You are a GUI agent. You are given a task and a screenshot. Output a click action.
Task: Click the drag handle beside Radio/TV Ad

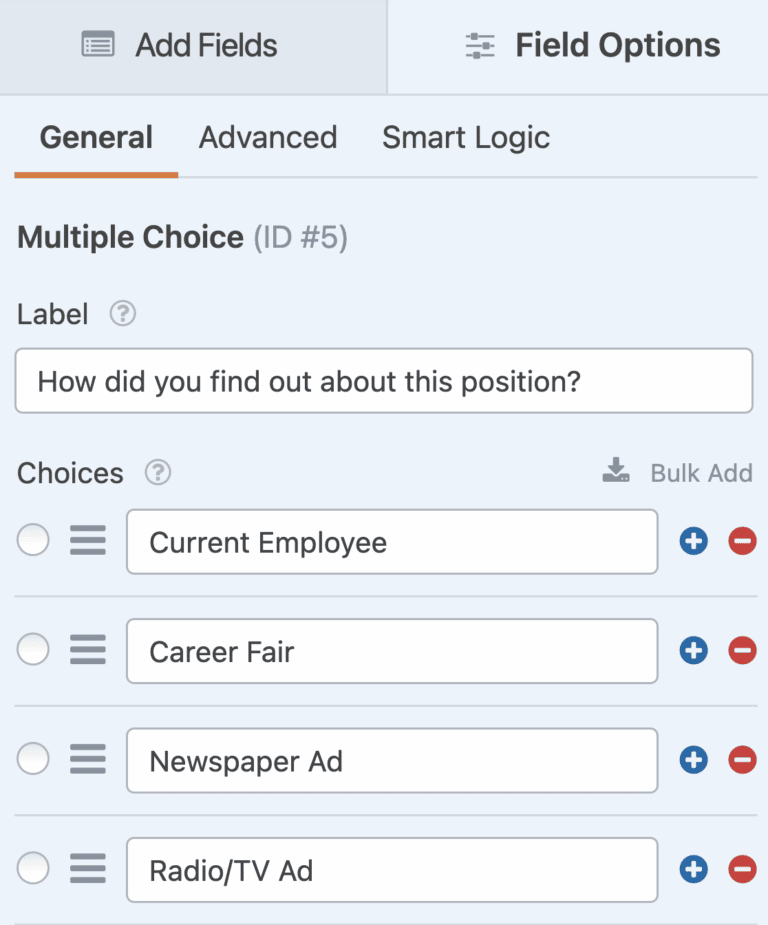tap(87, 868)
